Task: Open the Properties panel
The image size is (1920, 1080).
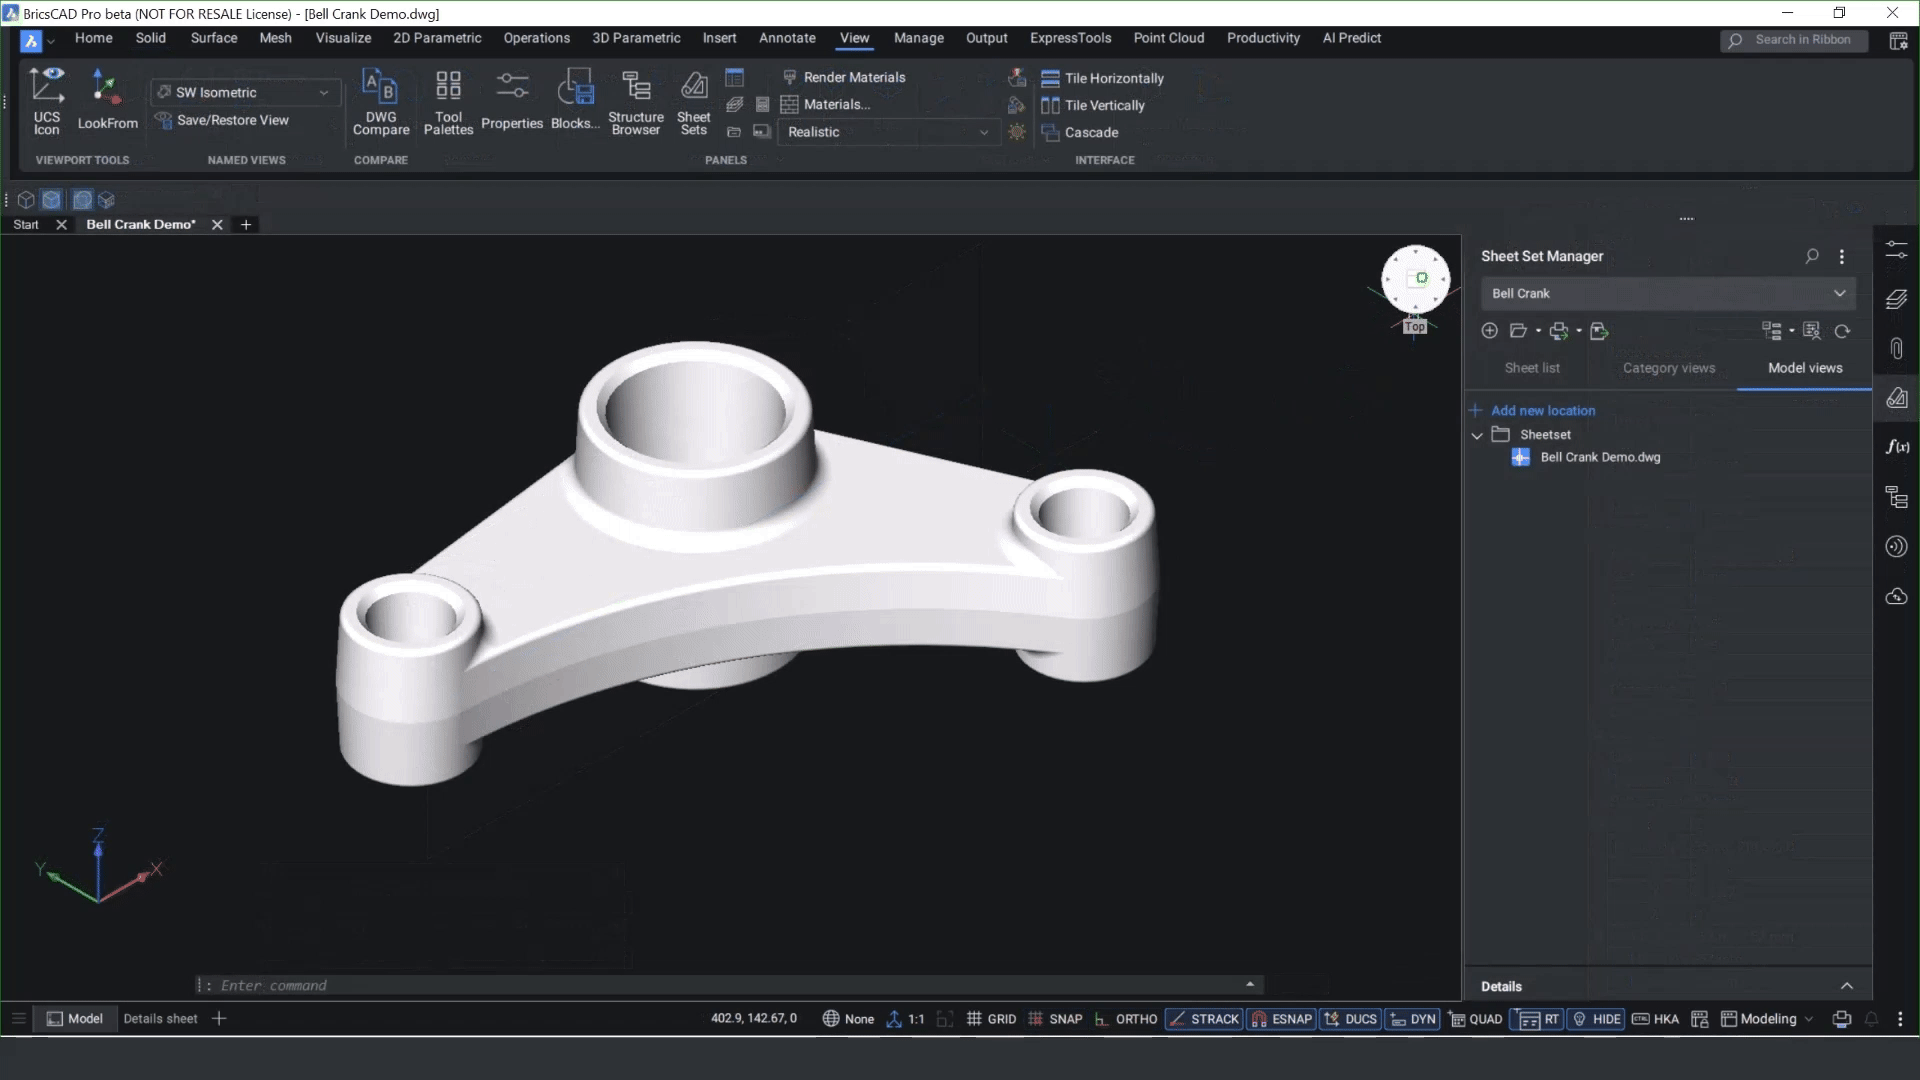Action: click(512, 100)
